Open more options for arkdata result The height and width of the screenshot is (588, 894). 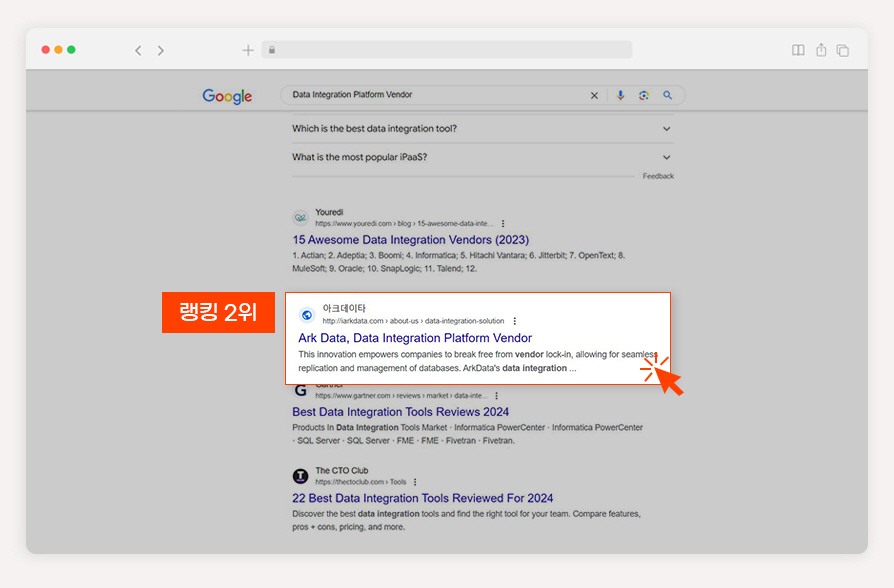514,321
